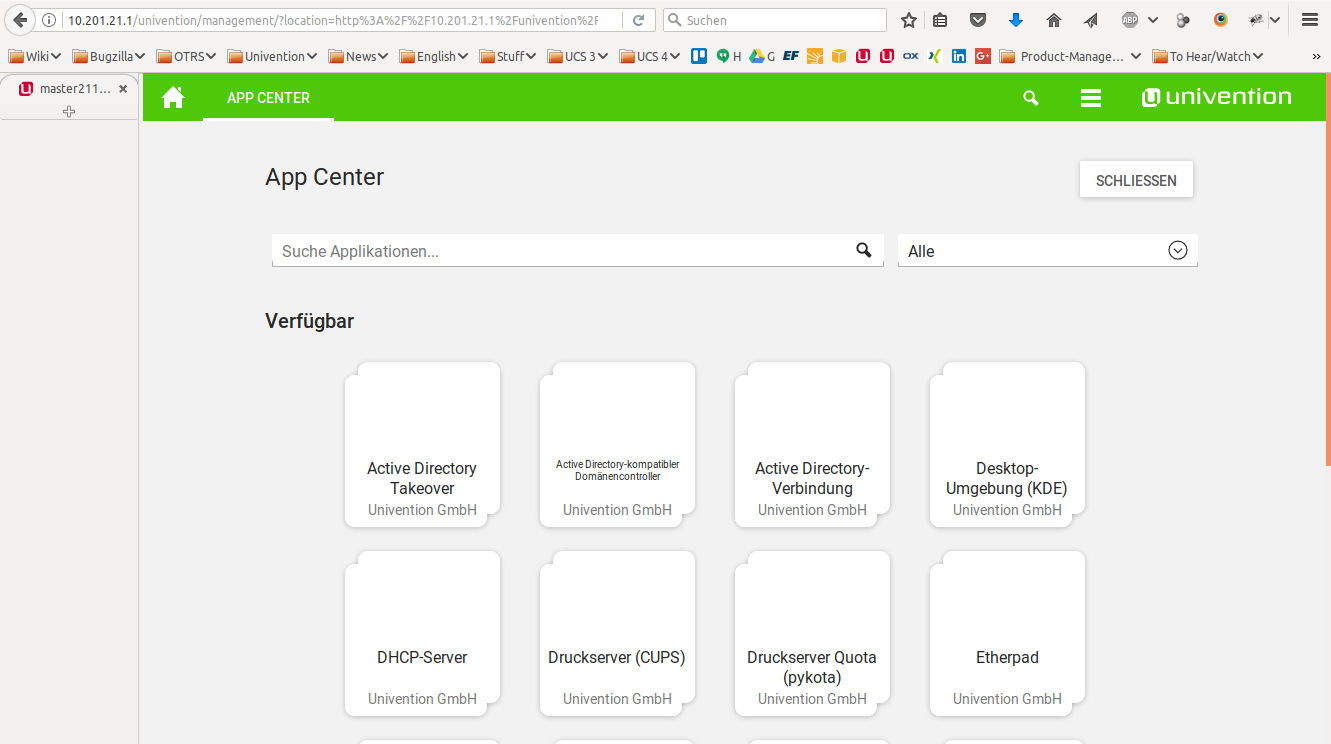The image size is (1331, 744).
Task: Open the LinkedIn bookmark icon
Action: pos(959,56)
